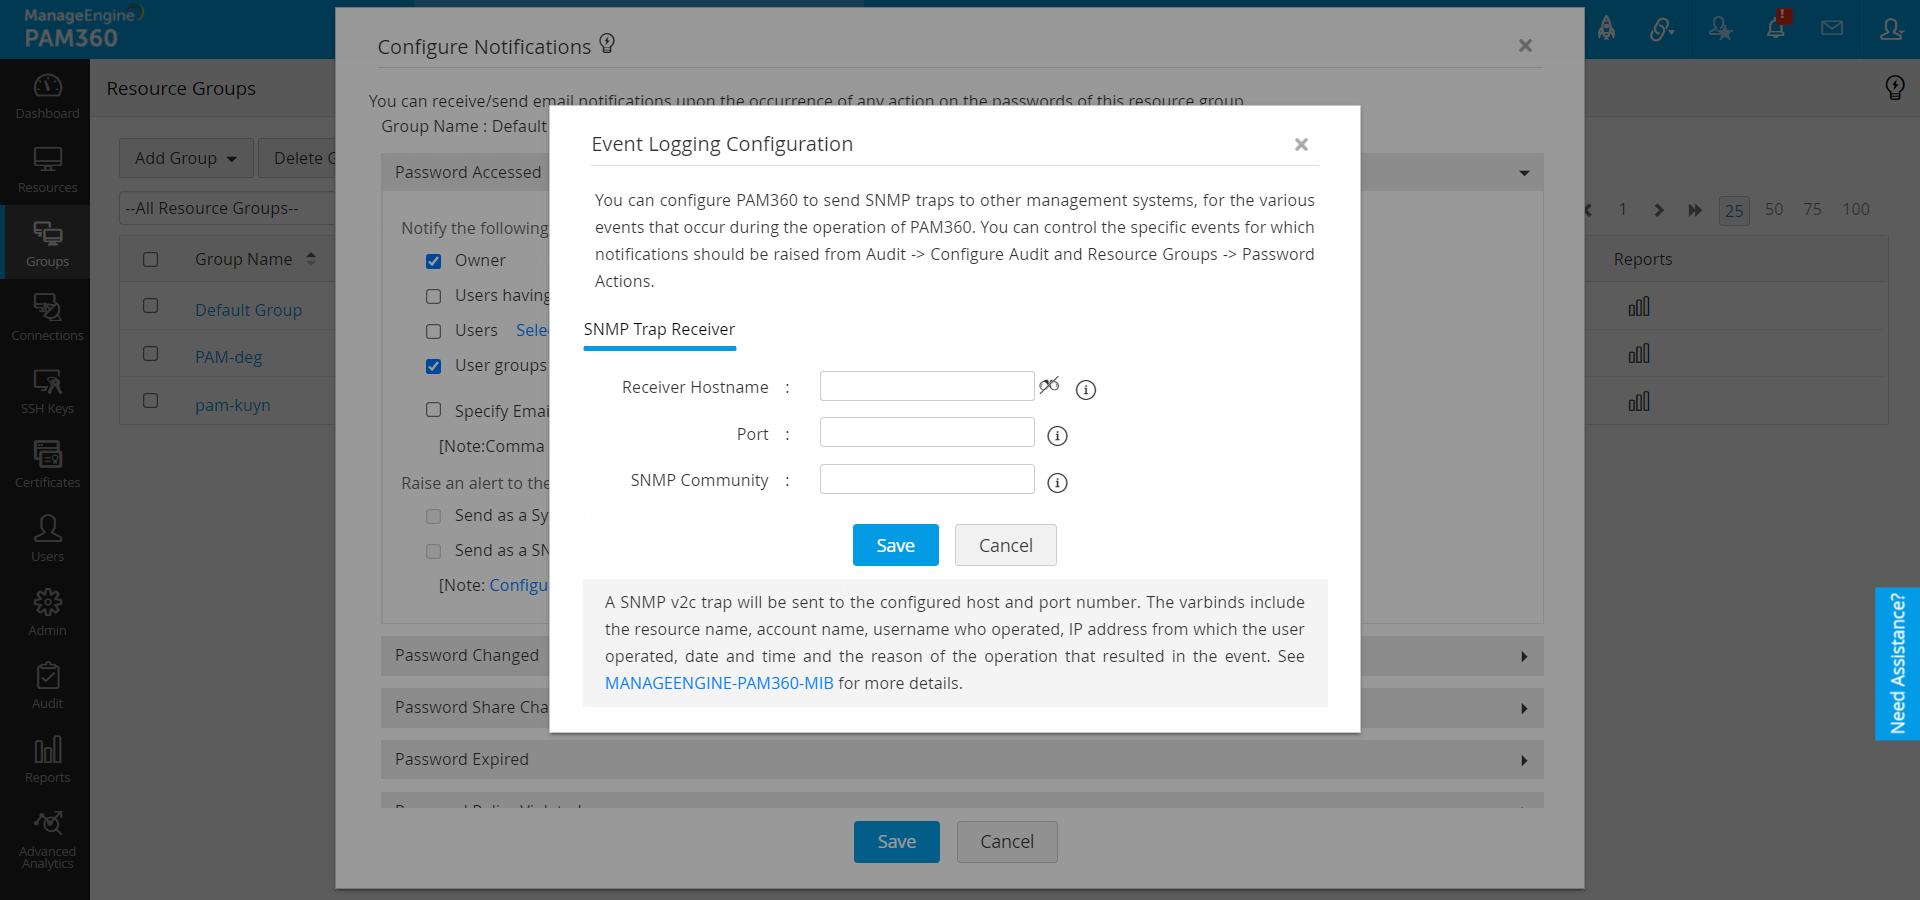Screen dimensions: 1920x900
Task: Set 75 rows per page
Action: [1813, 210]
